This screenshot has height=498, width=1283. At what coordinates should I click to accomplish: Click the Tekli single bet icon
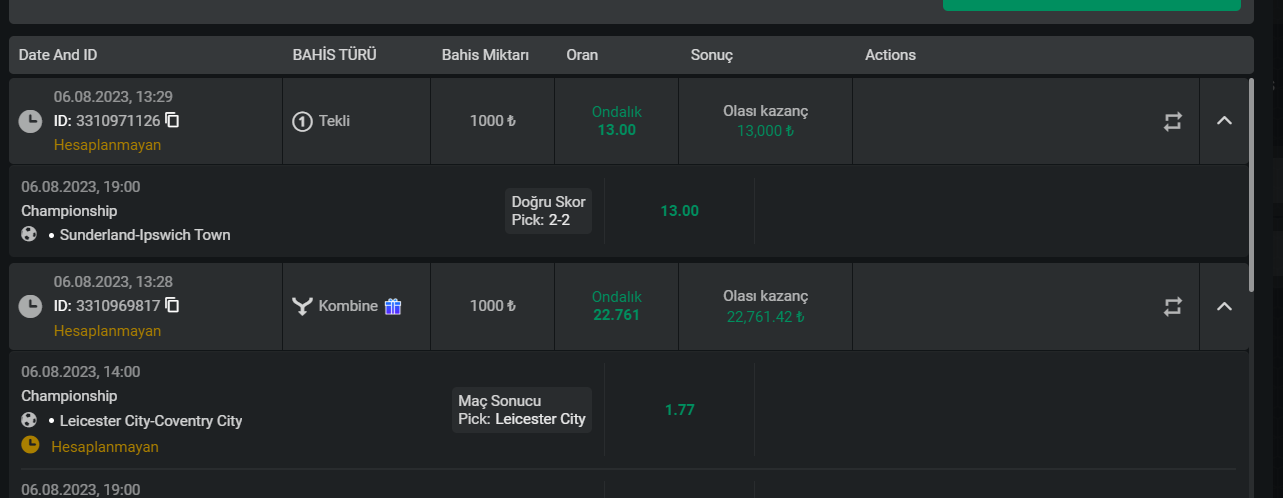click(302, 121)
